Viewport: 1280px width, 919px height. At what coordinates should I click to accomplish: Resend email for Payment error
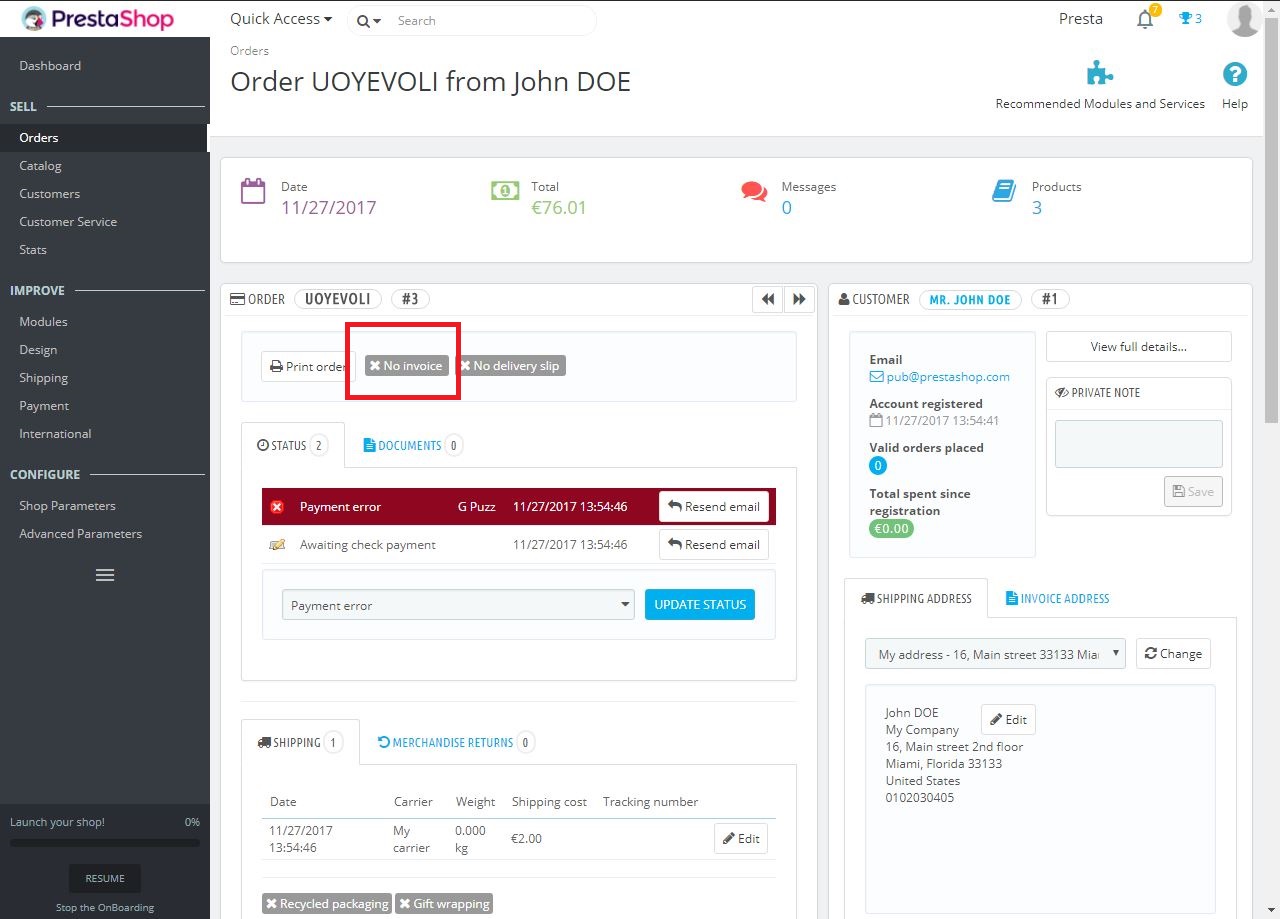click(x=714, y=507)
